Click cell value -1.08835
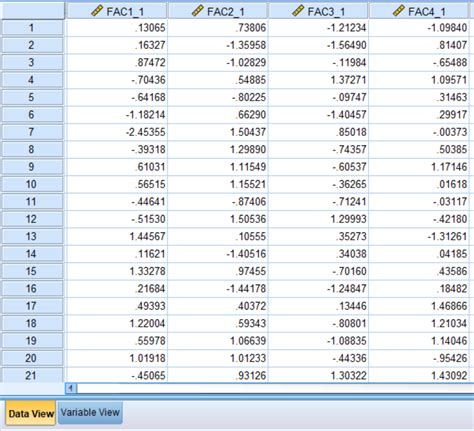The width and height of the screenshot is (474, 431). tap(318, 341)
